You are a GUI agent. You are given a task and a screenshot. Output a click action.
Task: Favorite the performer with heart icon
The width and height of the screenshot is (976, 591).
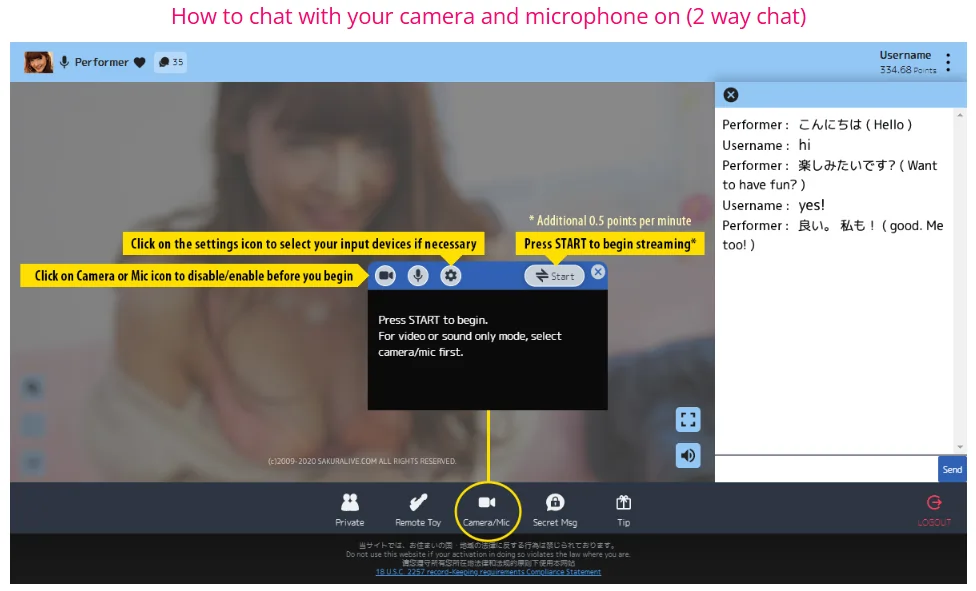coord(139,62)
